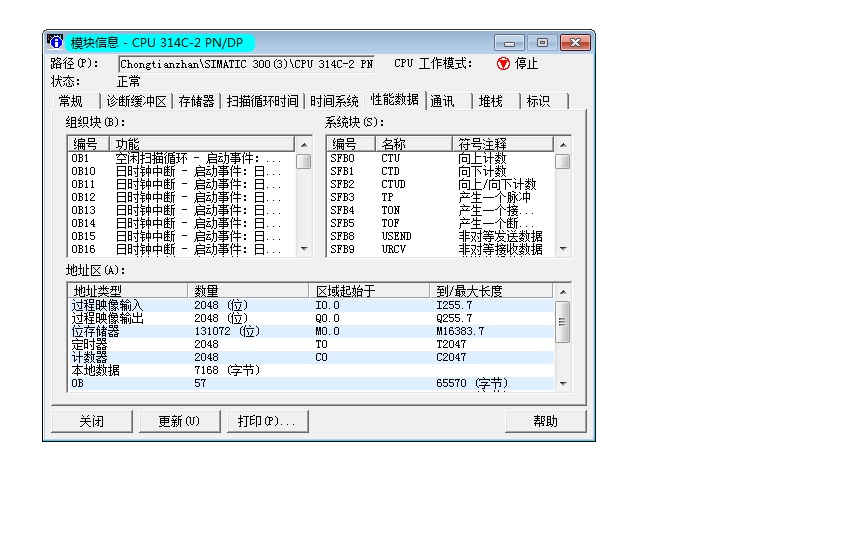
Task: Select the OB11 row
Action: pos(181,184)
